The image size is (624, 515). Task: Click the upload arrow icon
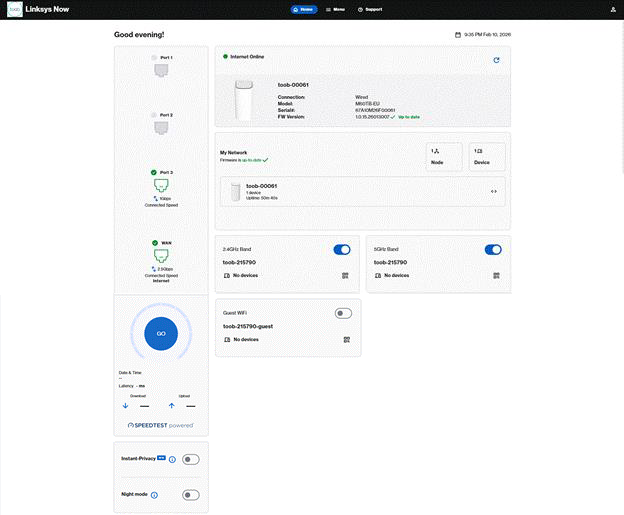(x=172, y=406)
